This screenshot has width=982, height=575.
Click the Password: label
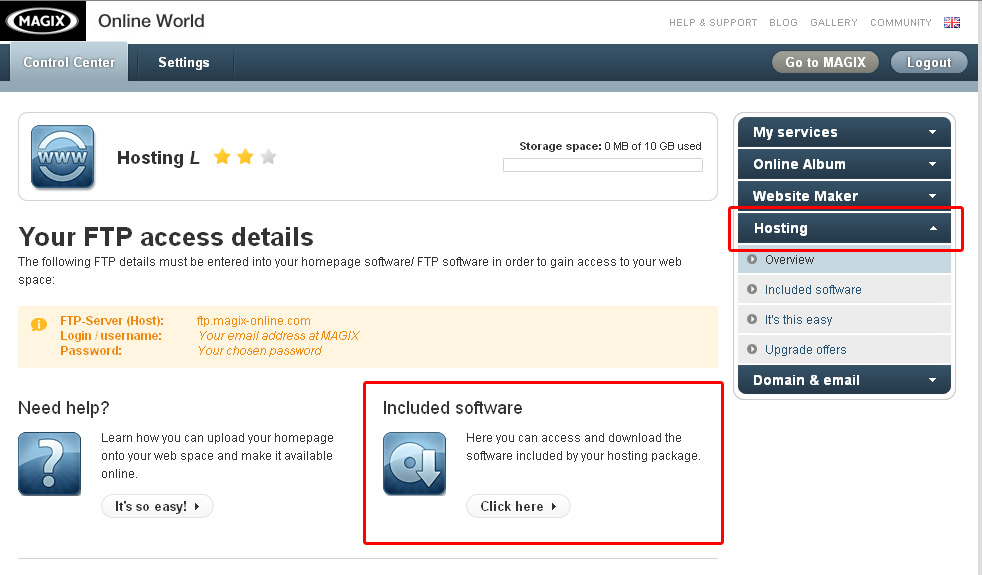[91, 351]
